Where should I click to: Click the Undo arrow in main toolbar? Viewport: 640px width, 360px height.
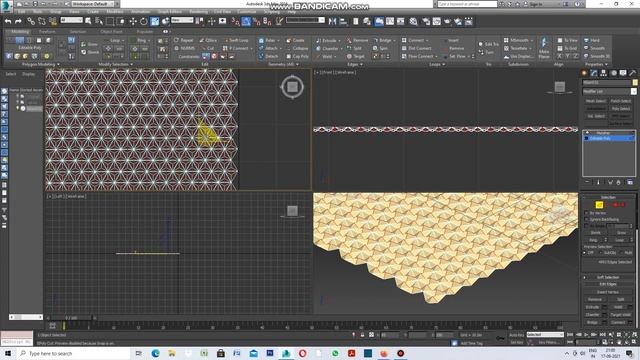click(x=8, y=21)
